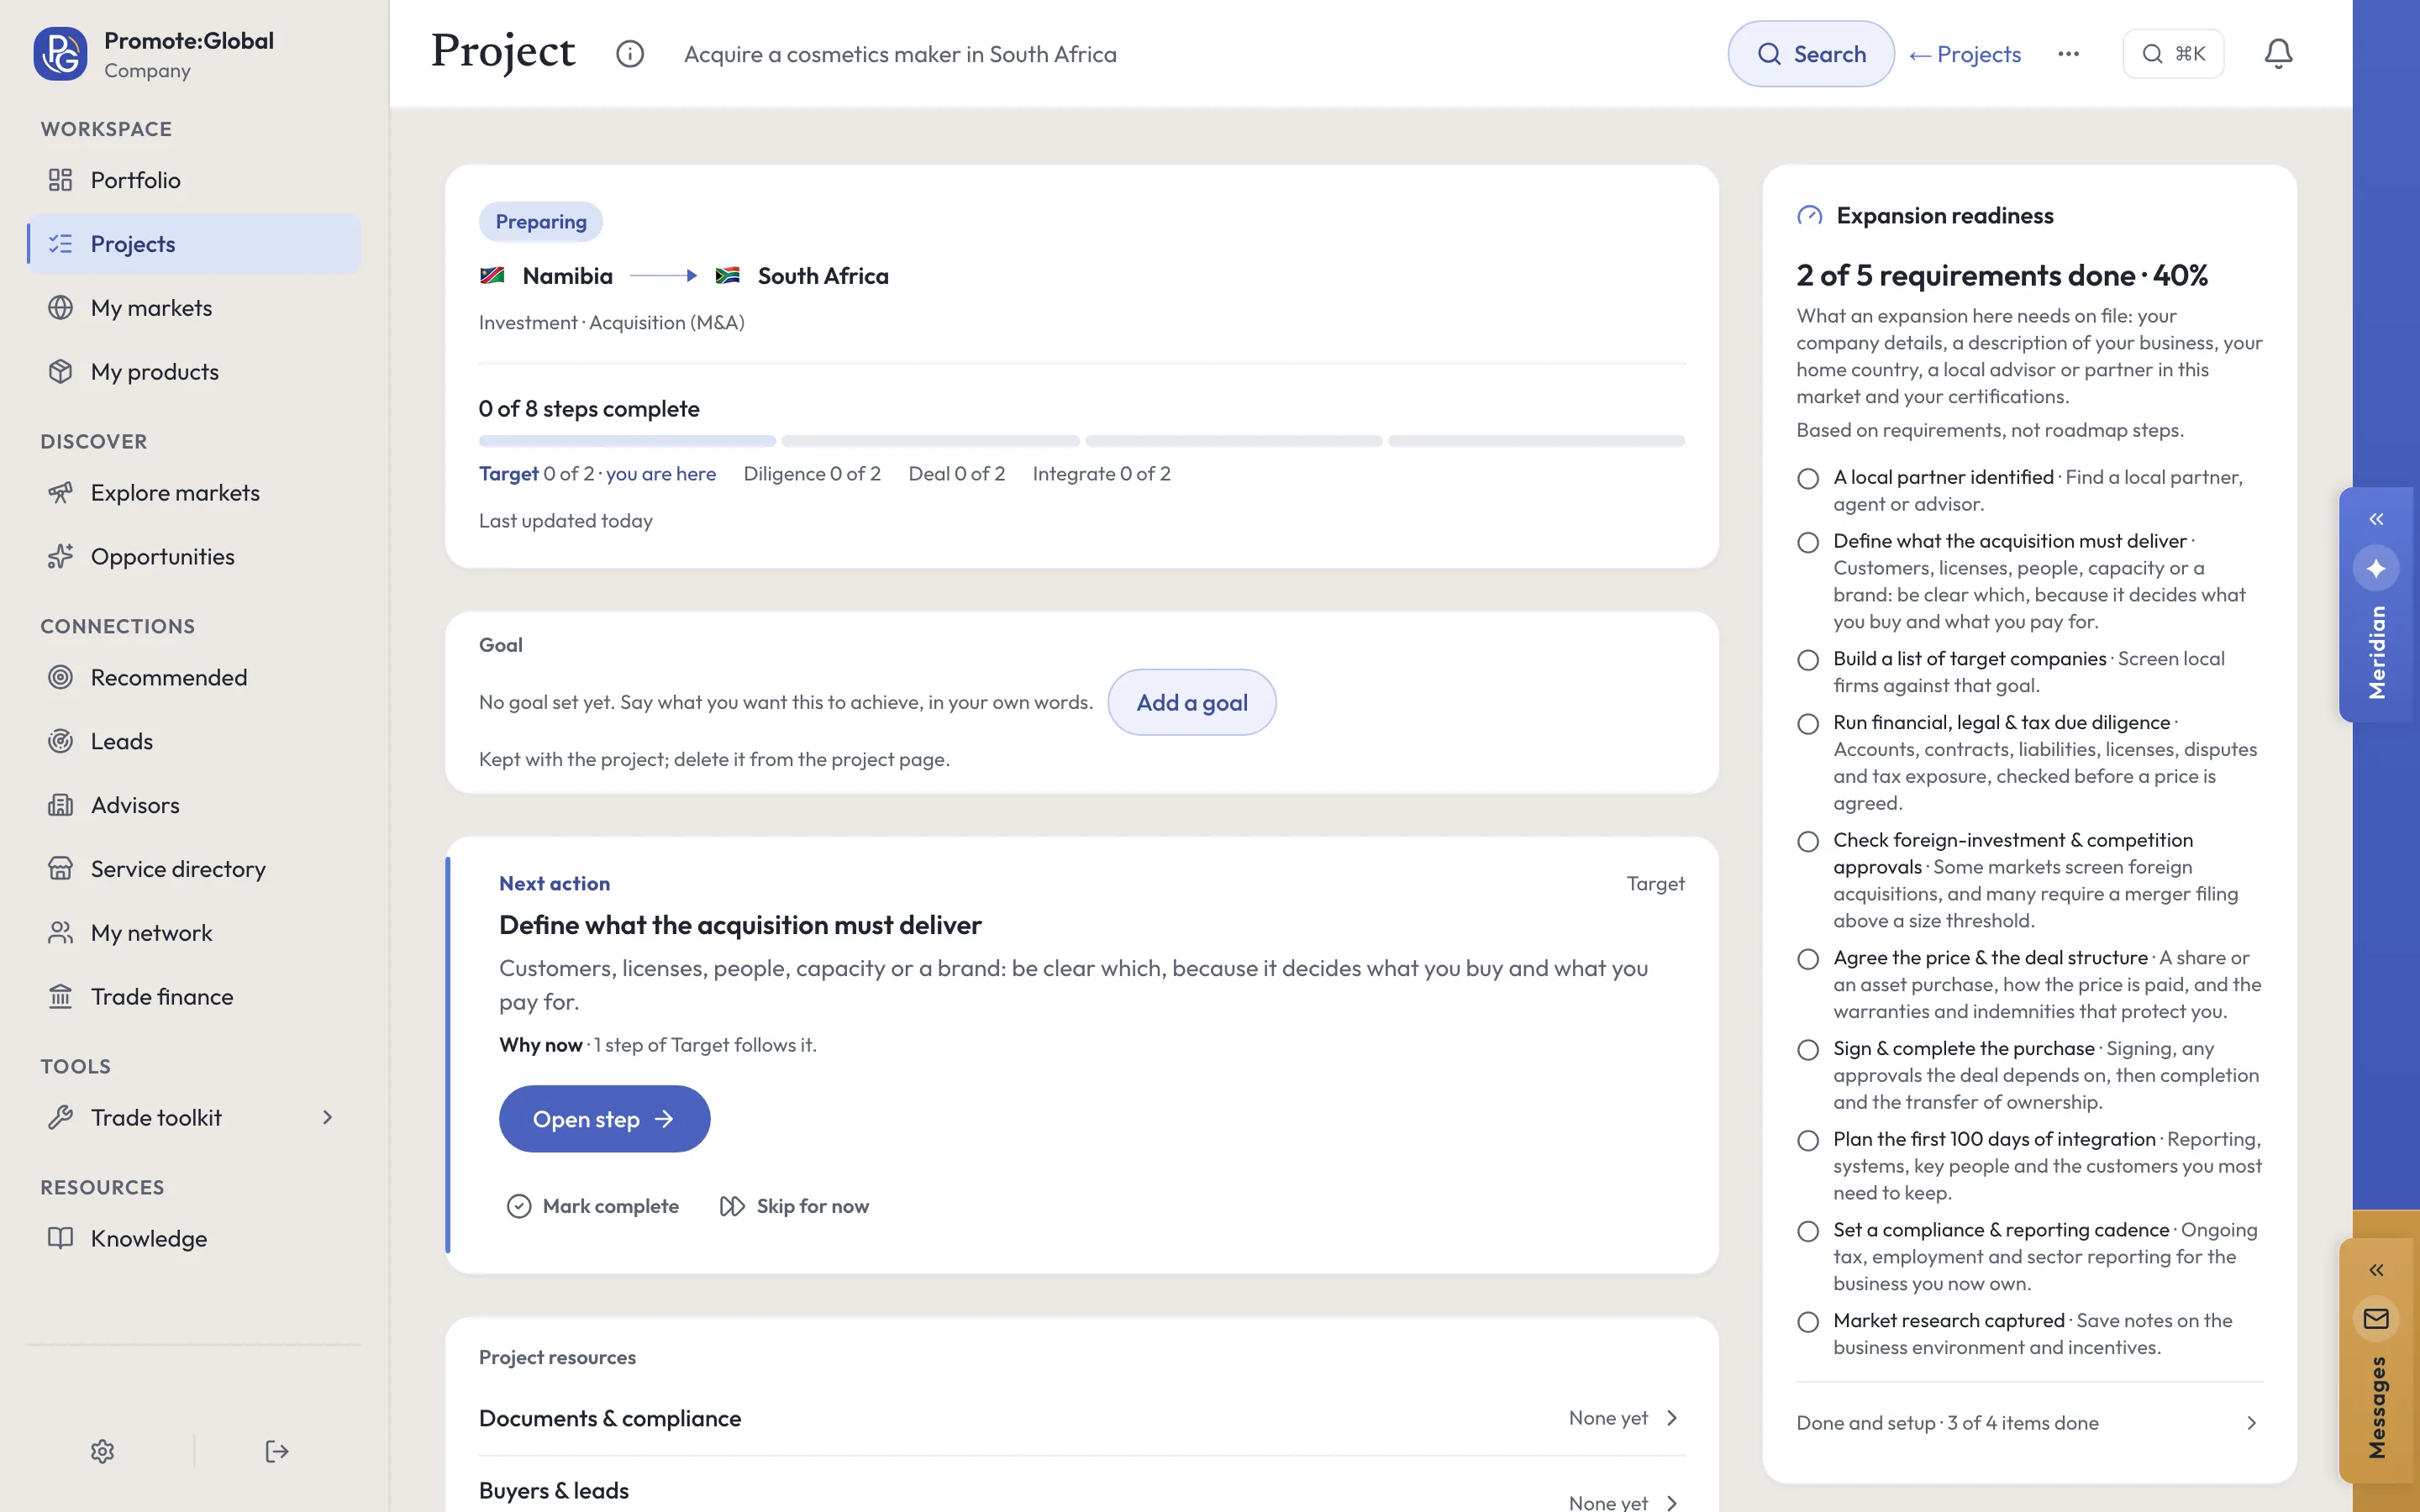Click the Target progress bar segment
Viewport: 2420px width, 1512px height.
[x=627, y=441]
